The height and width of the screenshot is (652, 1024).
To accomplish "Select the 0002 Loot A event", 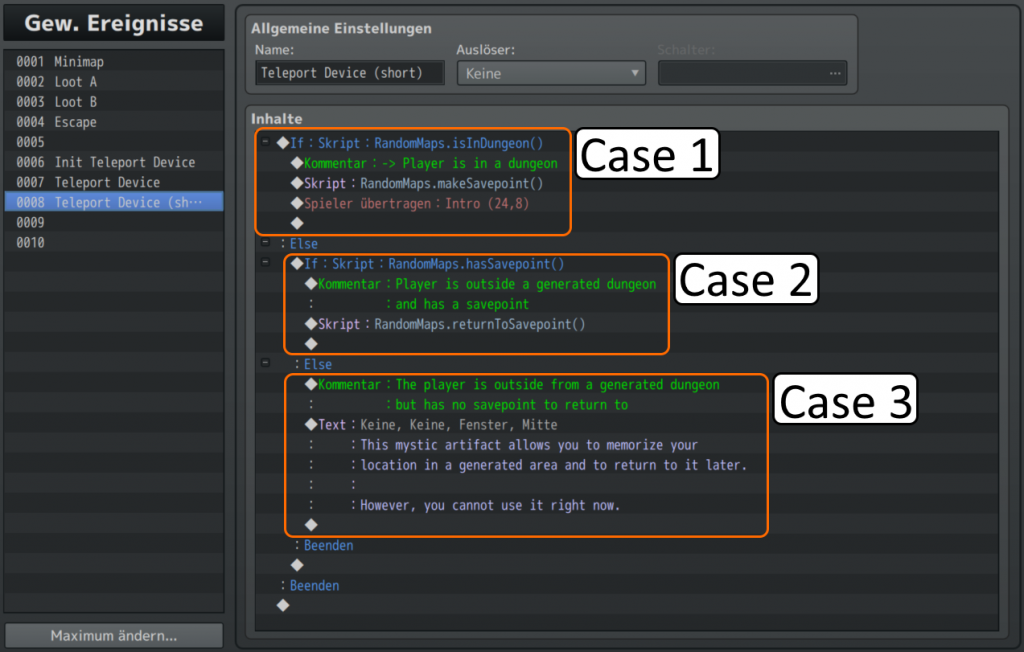I will (x=114, y=82).
